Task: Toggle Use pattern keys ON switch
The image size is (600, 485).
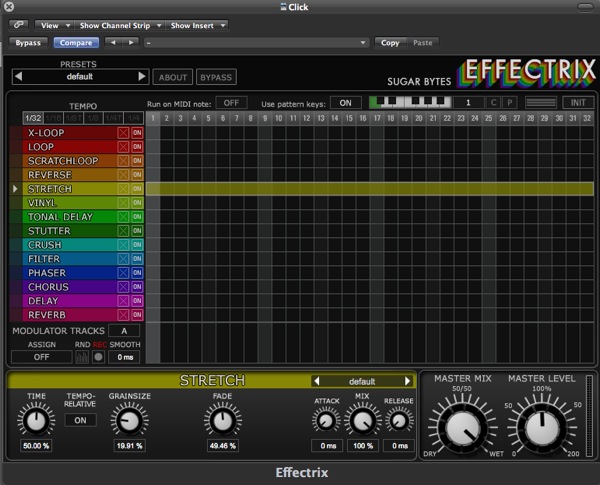Action: pyautogui.click(x=346, y=103)
